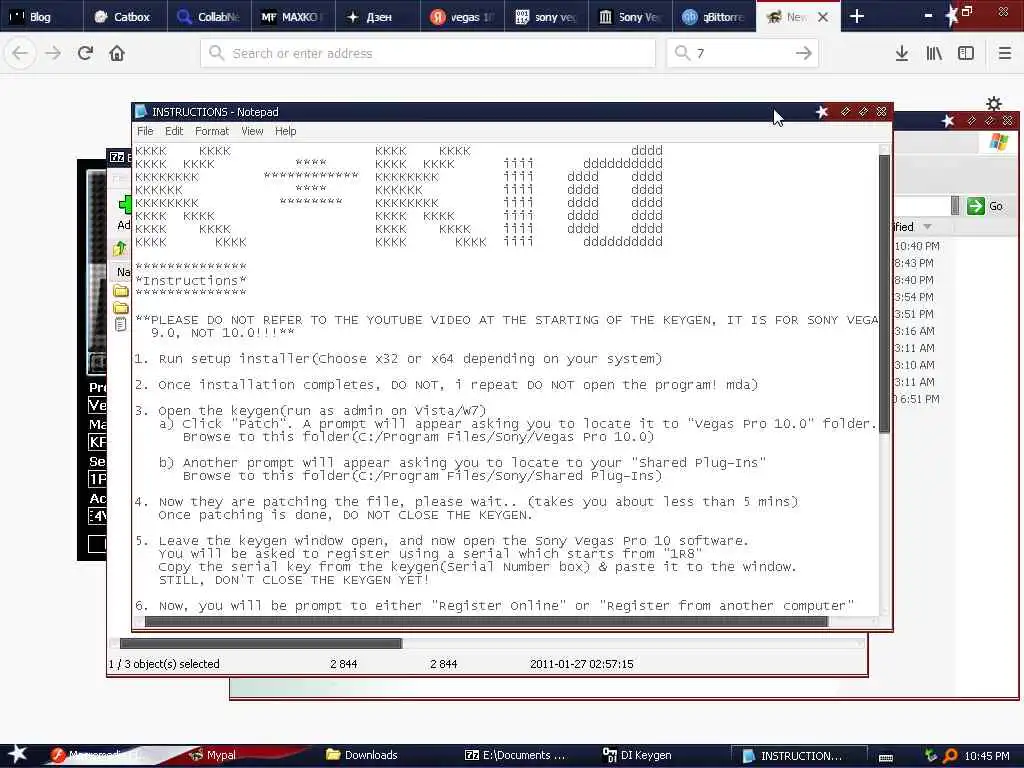
Task: Switch to the CollabNet browser tab
Action: pyautogui.click(x=209, y=16)
